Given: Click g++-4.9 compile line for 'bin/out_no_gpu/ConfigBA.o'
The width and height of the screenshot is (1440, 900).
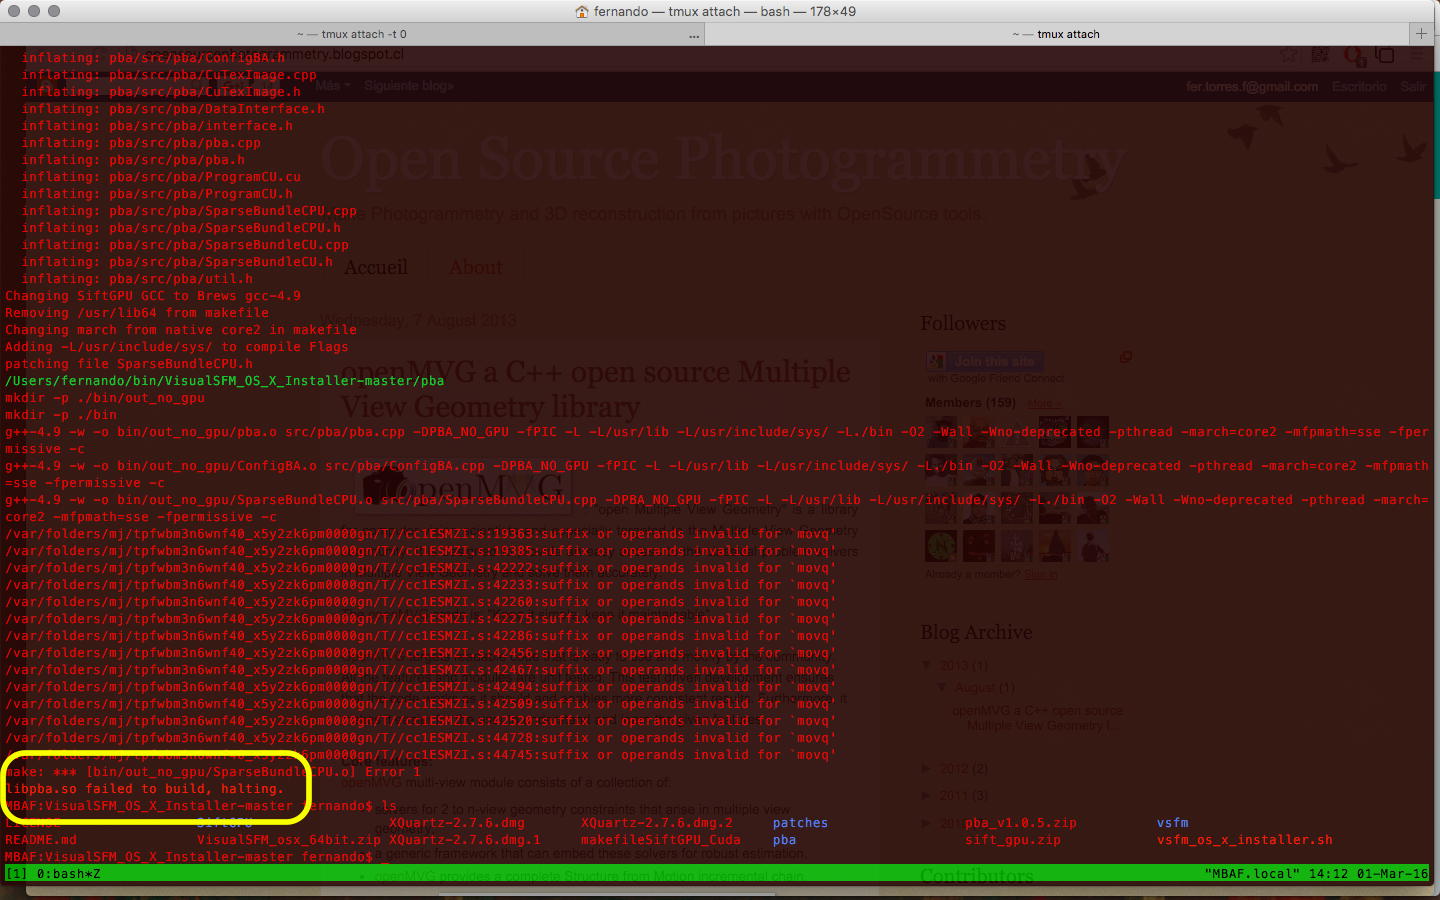Looking at the screenshot, I should tap(716, 474).
